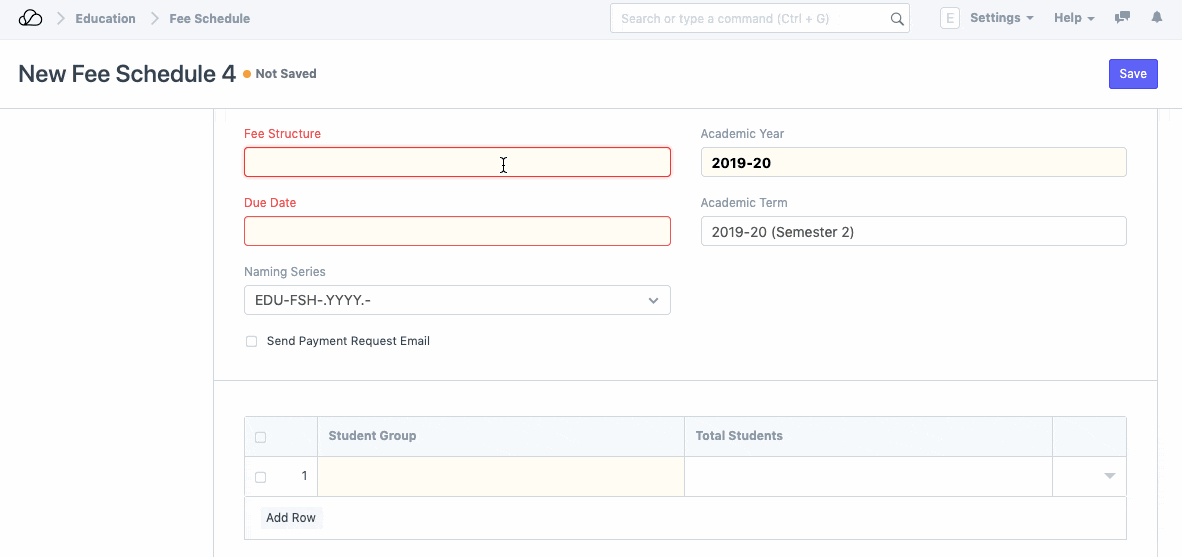Click Add Row button
The image size is (1182, 557).
pos(291,518)
